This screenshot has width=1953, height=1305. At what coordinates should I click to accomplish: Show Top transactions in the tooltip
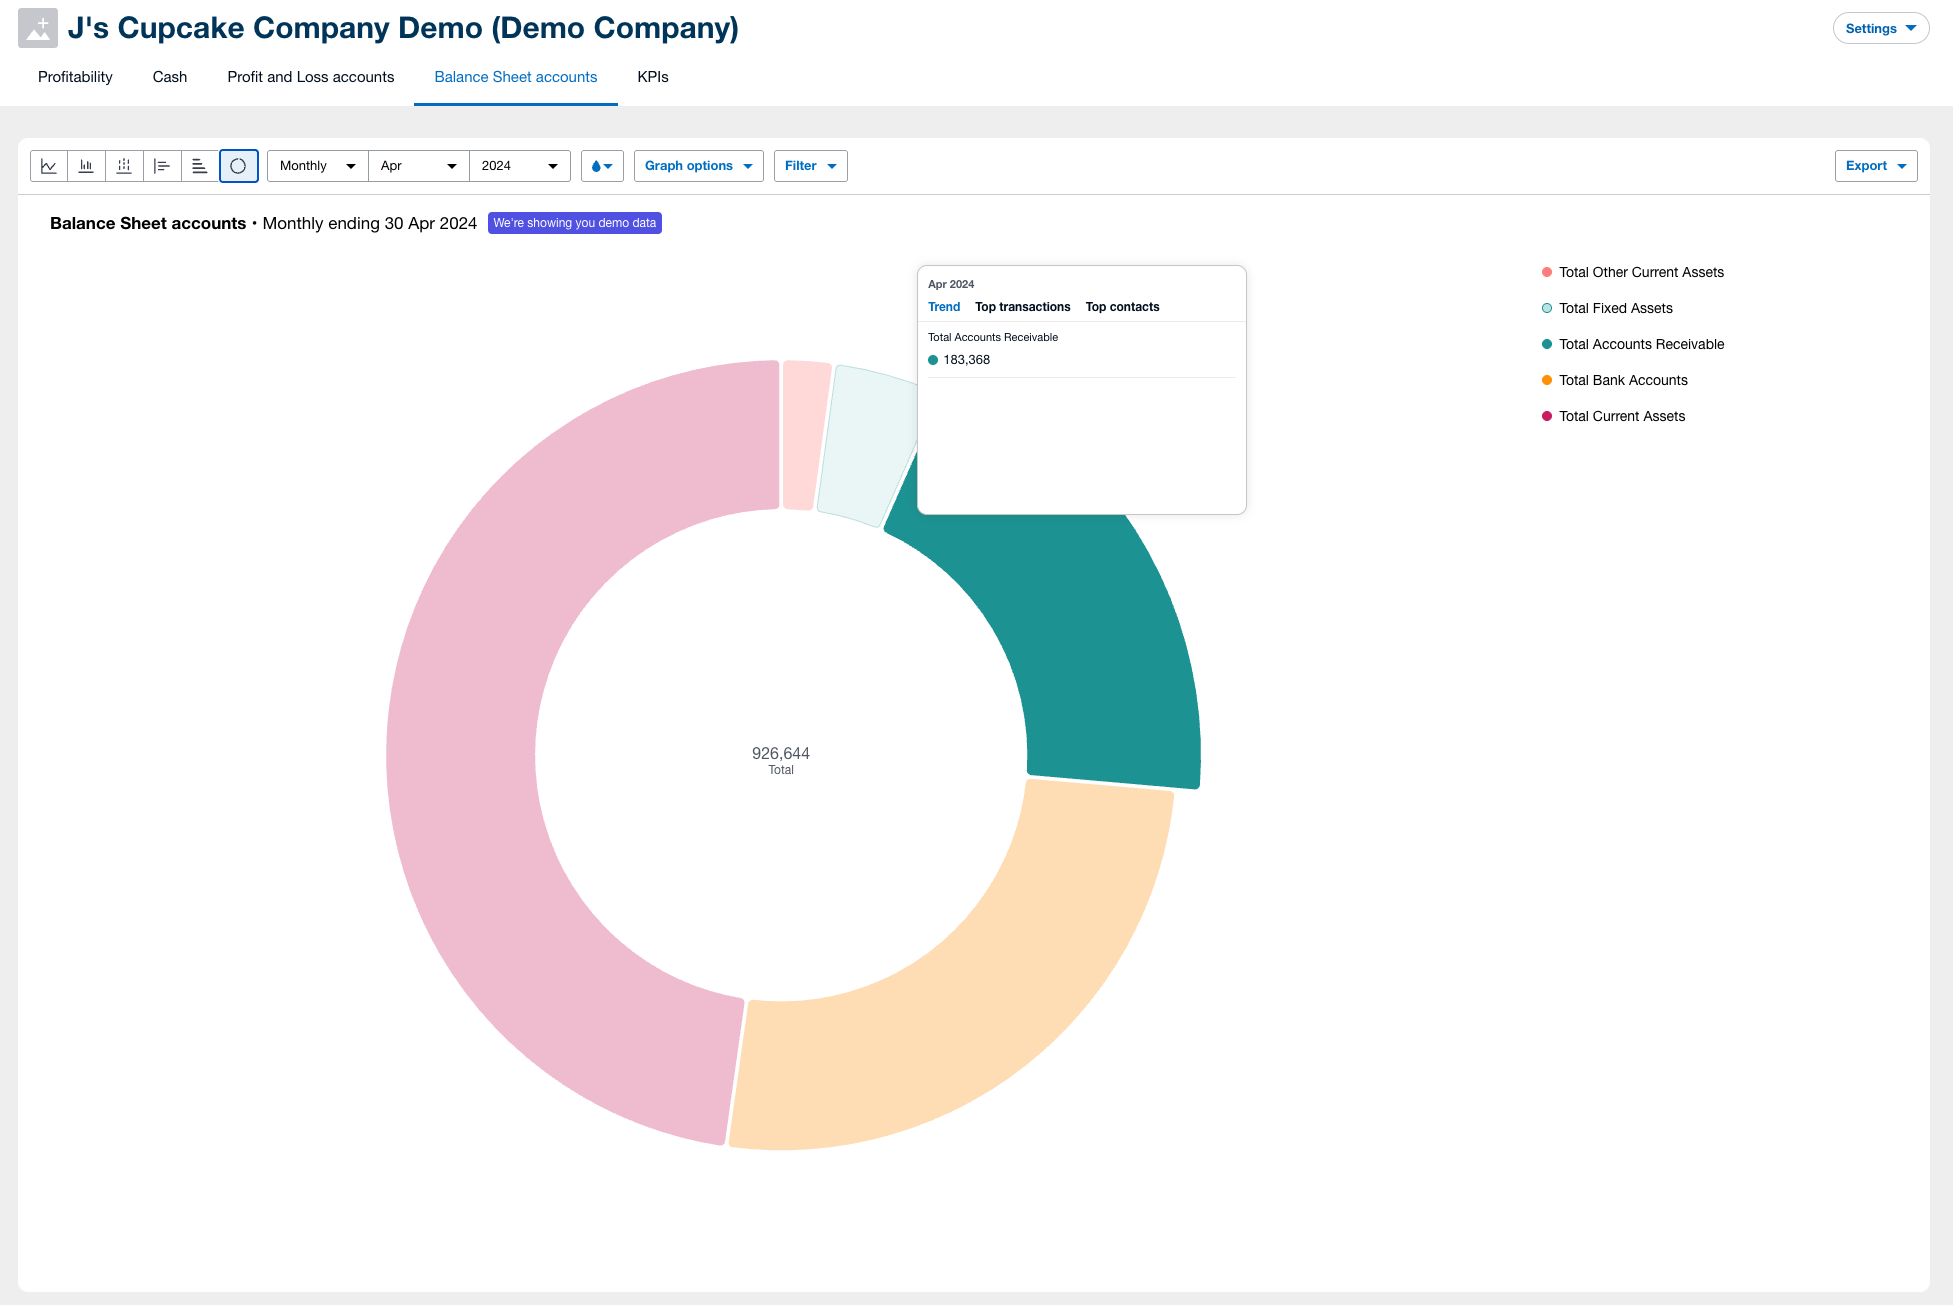click(x=1022, y=307)
